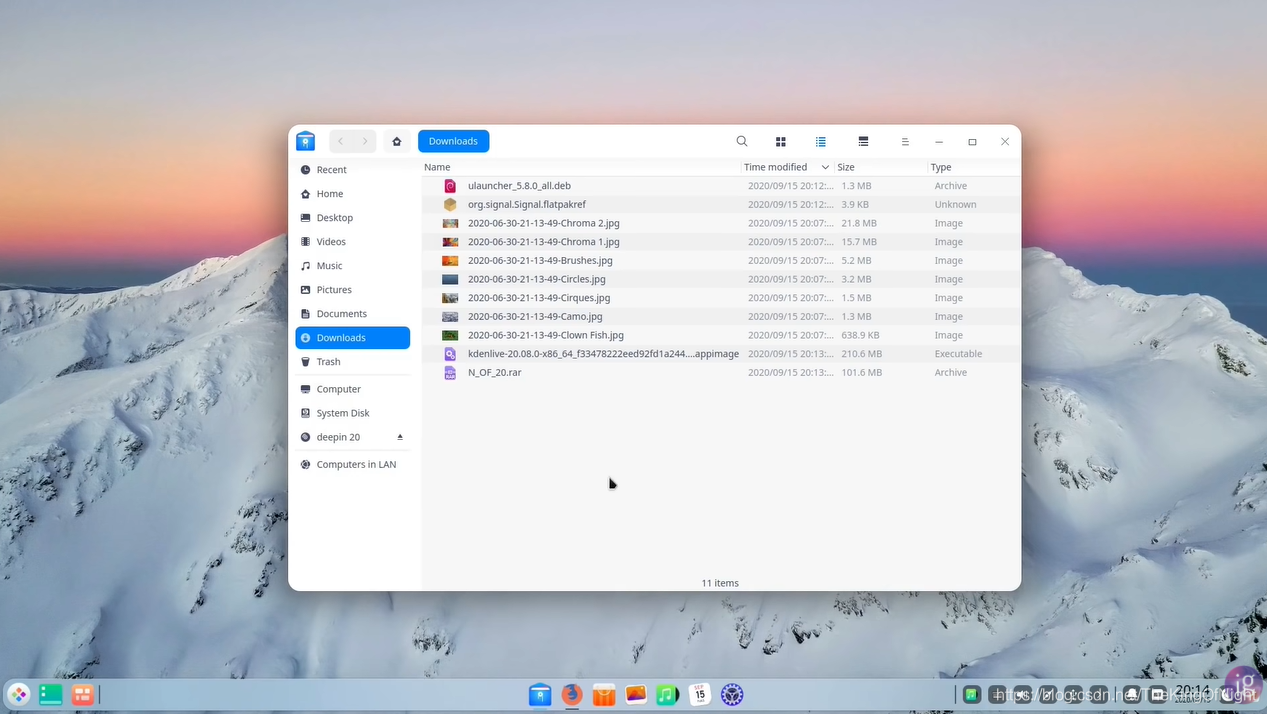Launch Firefox from the dock

[572, 694]
